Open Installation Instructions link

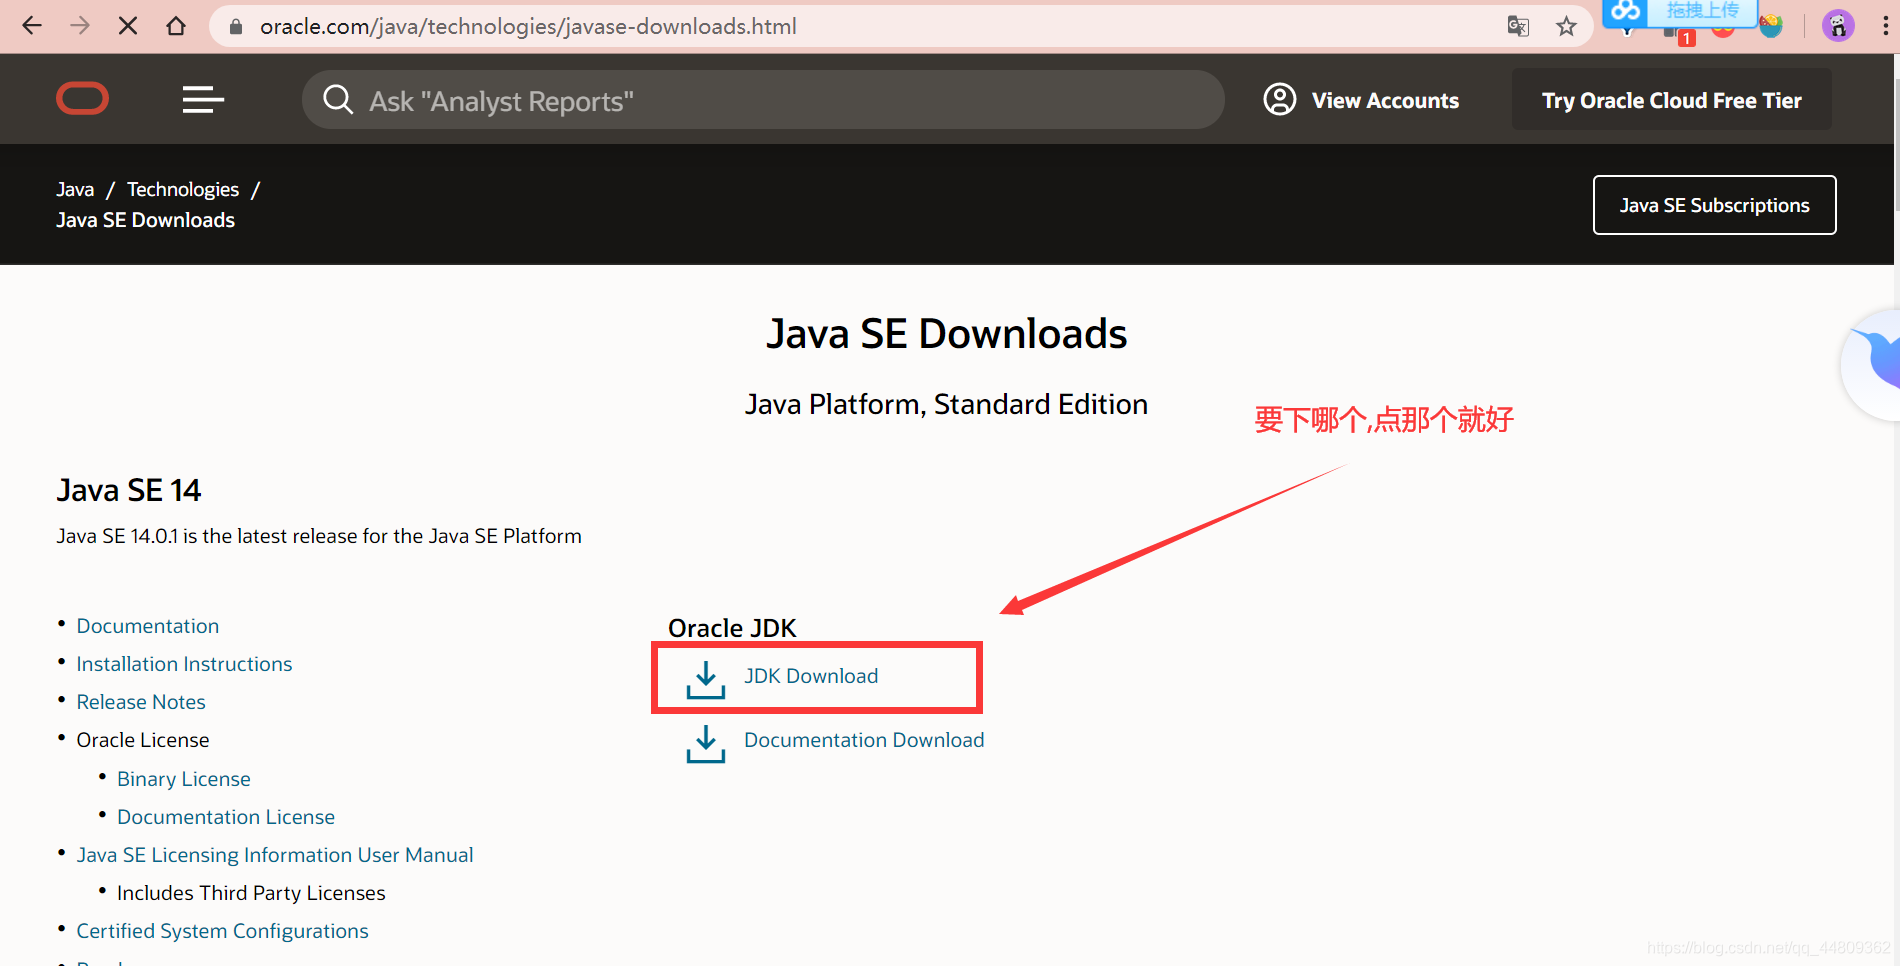[184, 664]
